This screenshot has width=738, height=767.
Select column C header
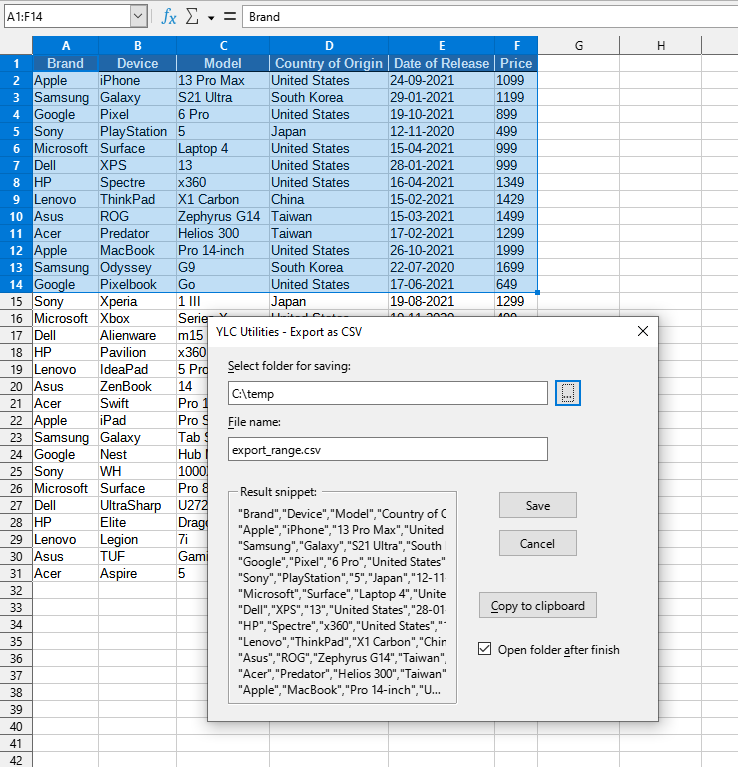[x=223, y=45]
